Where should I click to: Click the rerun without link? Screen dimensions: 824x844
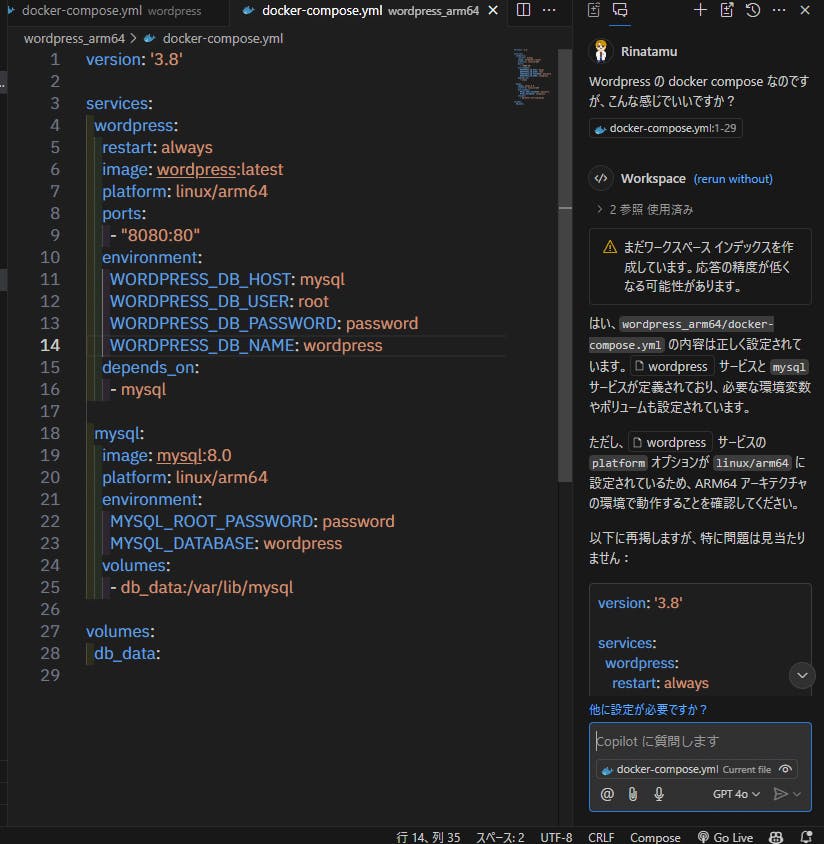(x=733, y=179)
